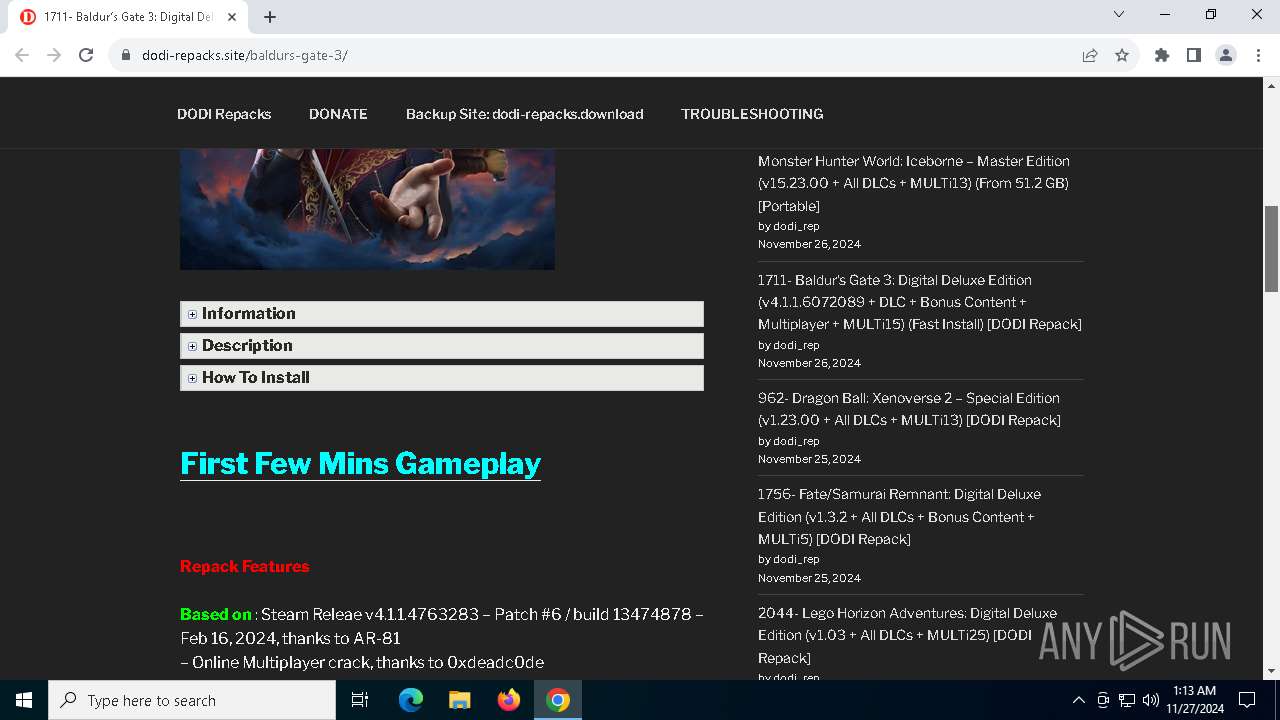Click the page vertical scrollbar thumb
Screen dimensions: 1280x720
[x=1271, y=248]
